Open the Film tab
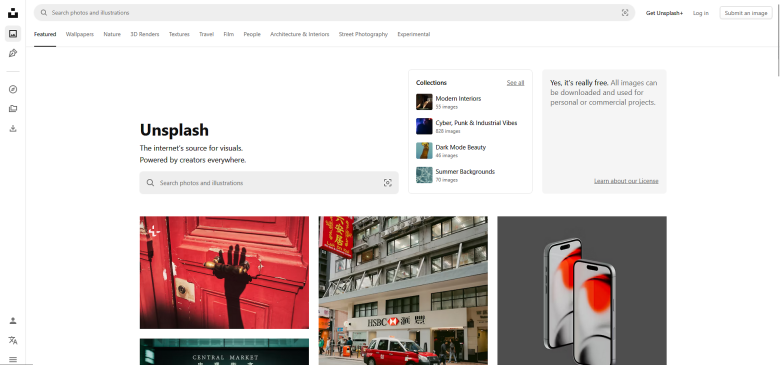The width and height of the screenshot is (780, 365). pyautogui.click(x=228, y=34)
